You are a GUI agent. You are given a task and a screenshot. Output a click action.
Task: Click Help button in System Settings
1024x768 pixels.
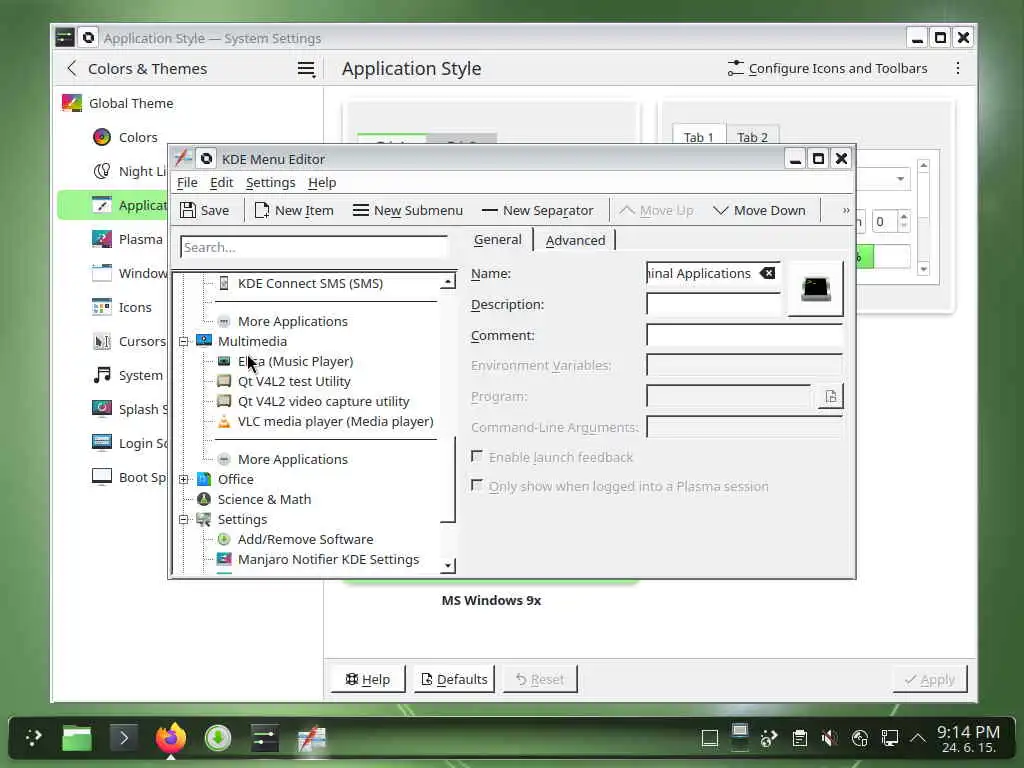click(368, 679)
